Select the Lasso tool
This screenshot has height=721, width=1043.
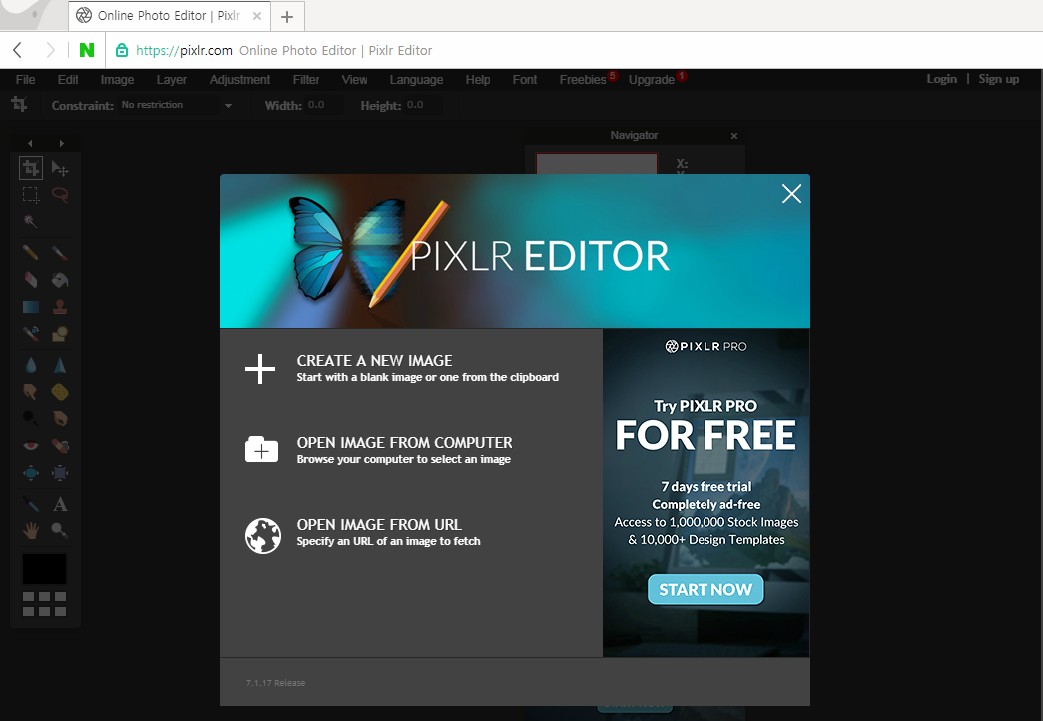[x=60, y=195]
